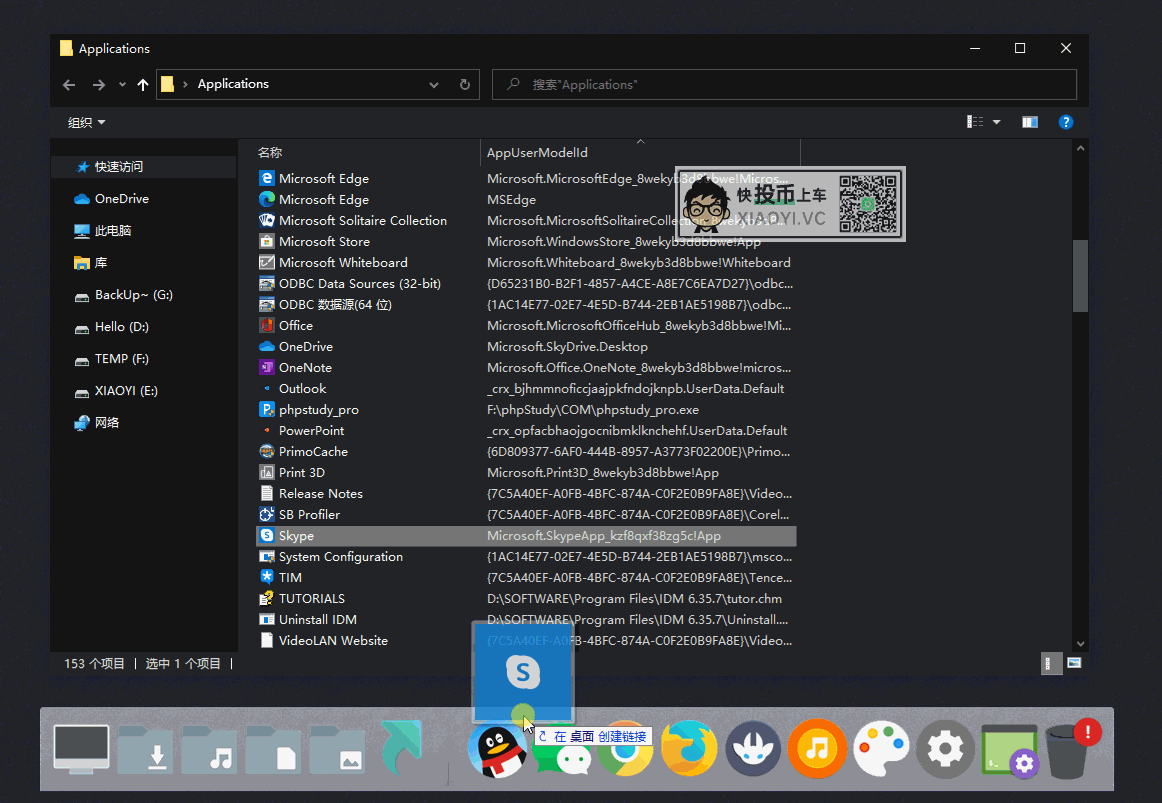
Task: Sort by the AppUserModelId column header
Action: click(640, 153)
